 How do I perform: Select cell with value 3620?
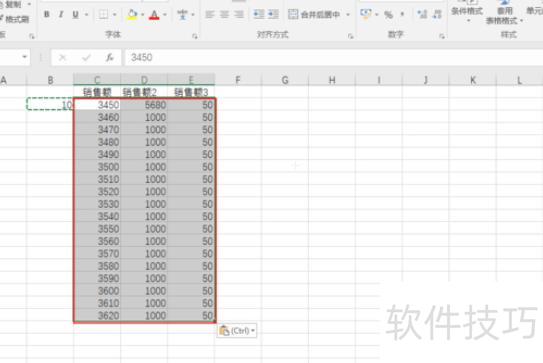click(97, 315)
